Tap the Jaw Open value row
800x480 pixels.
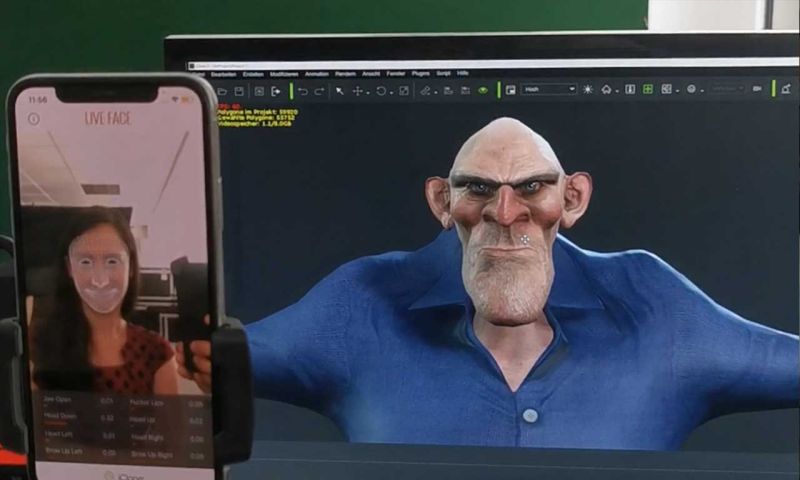click(x=79, y=401)
